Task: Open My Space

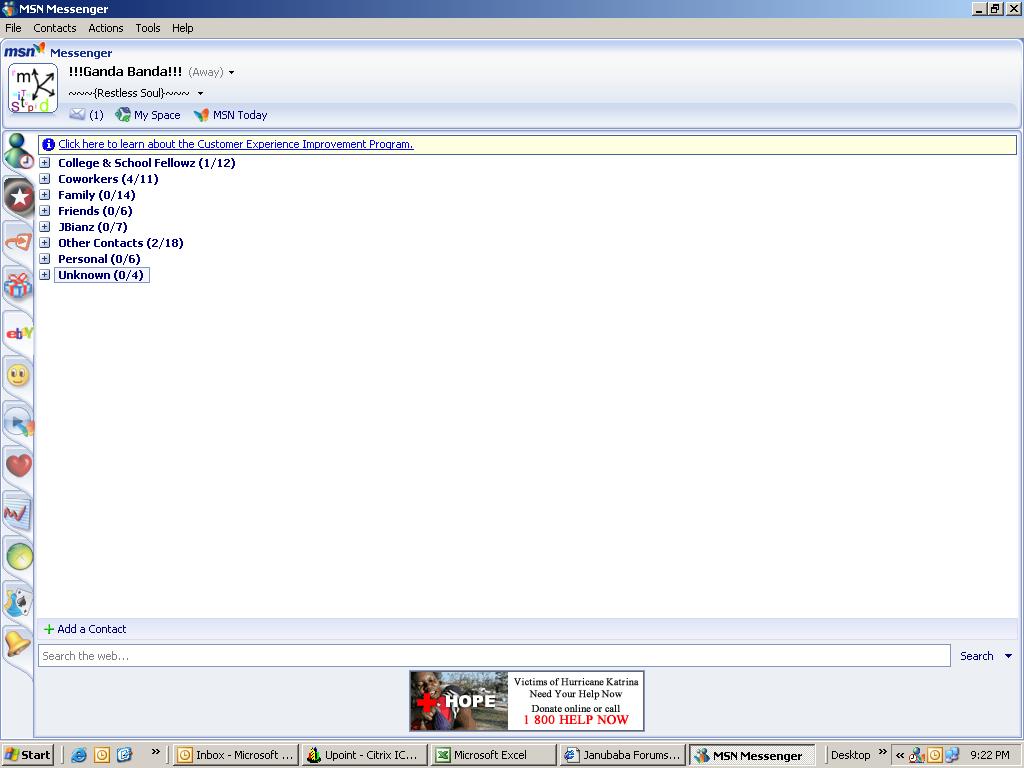Action: tap(148, 115)
